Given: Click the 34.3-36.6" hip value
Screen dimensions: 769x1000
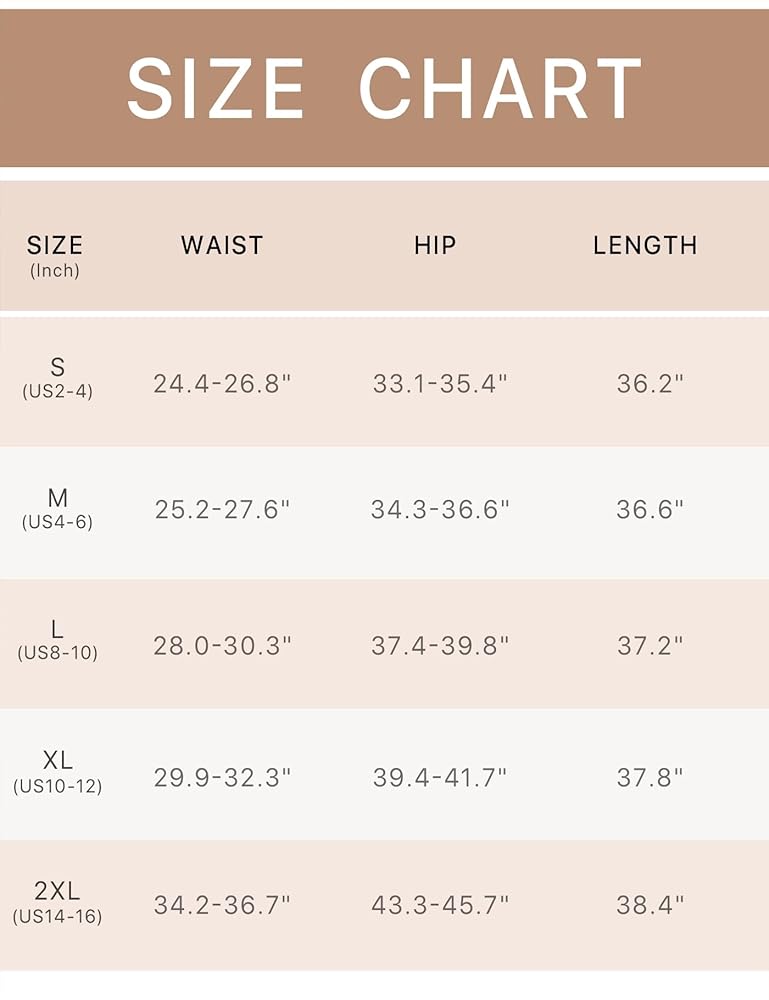Looking at the screenshot, I should pos(440,509).
